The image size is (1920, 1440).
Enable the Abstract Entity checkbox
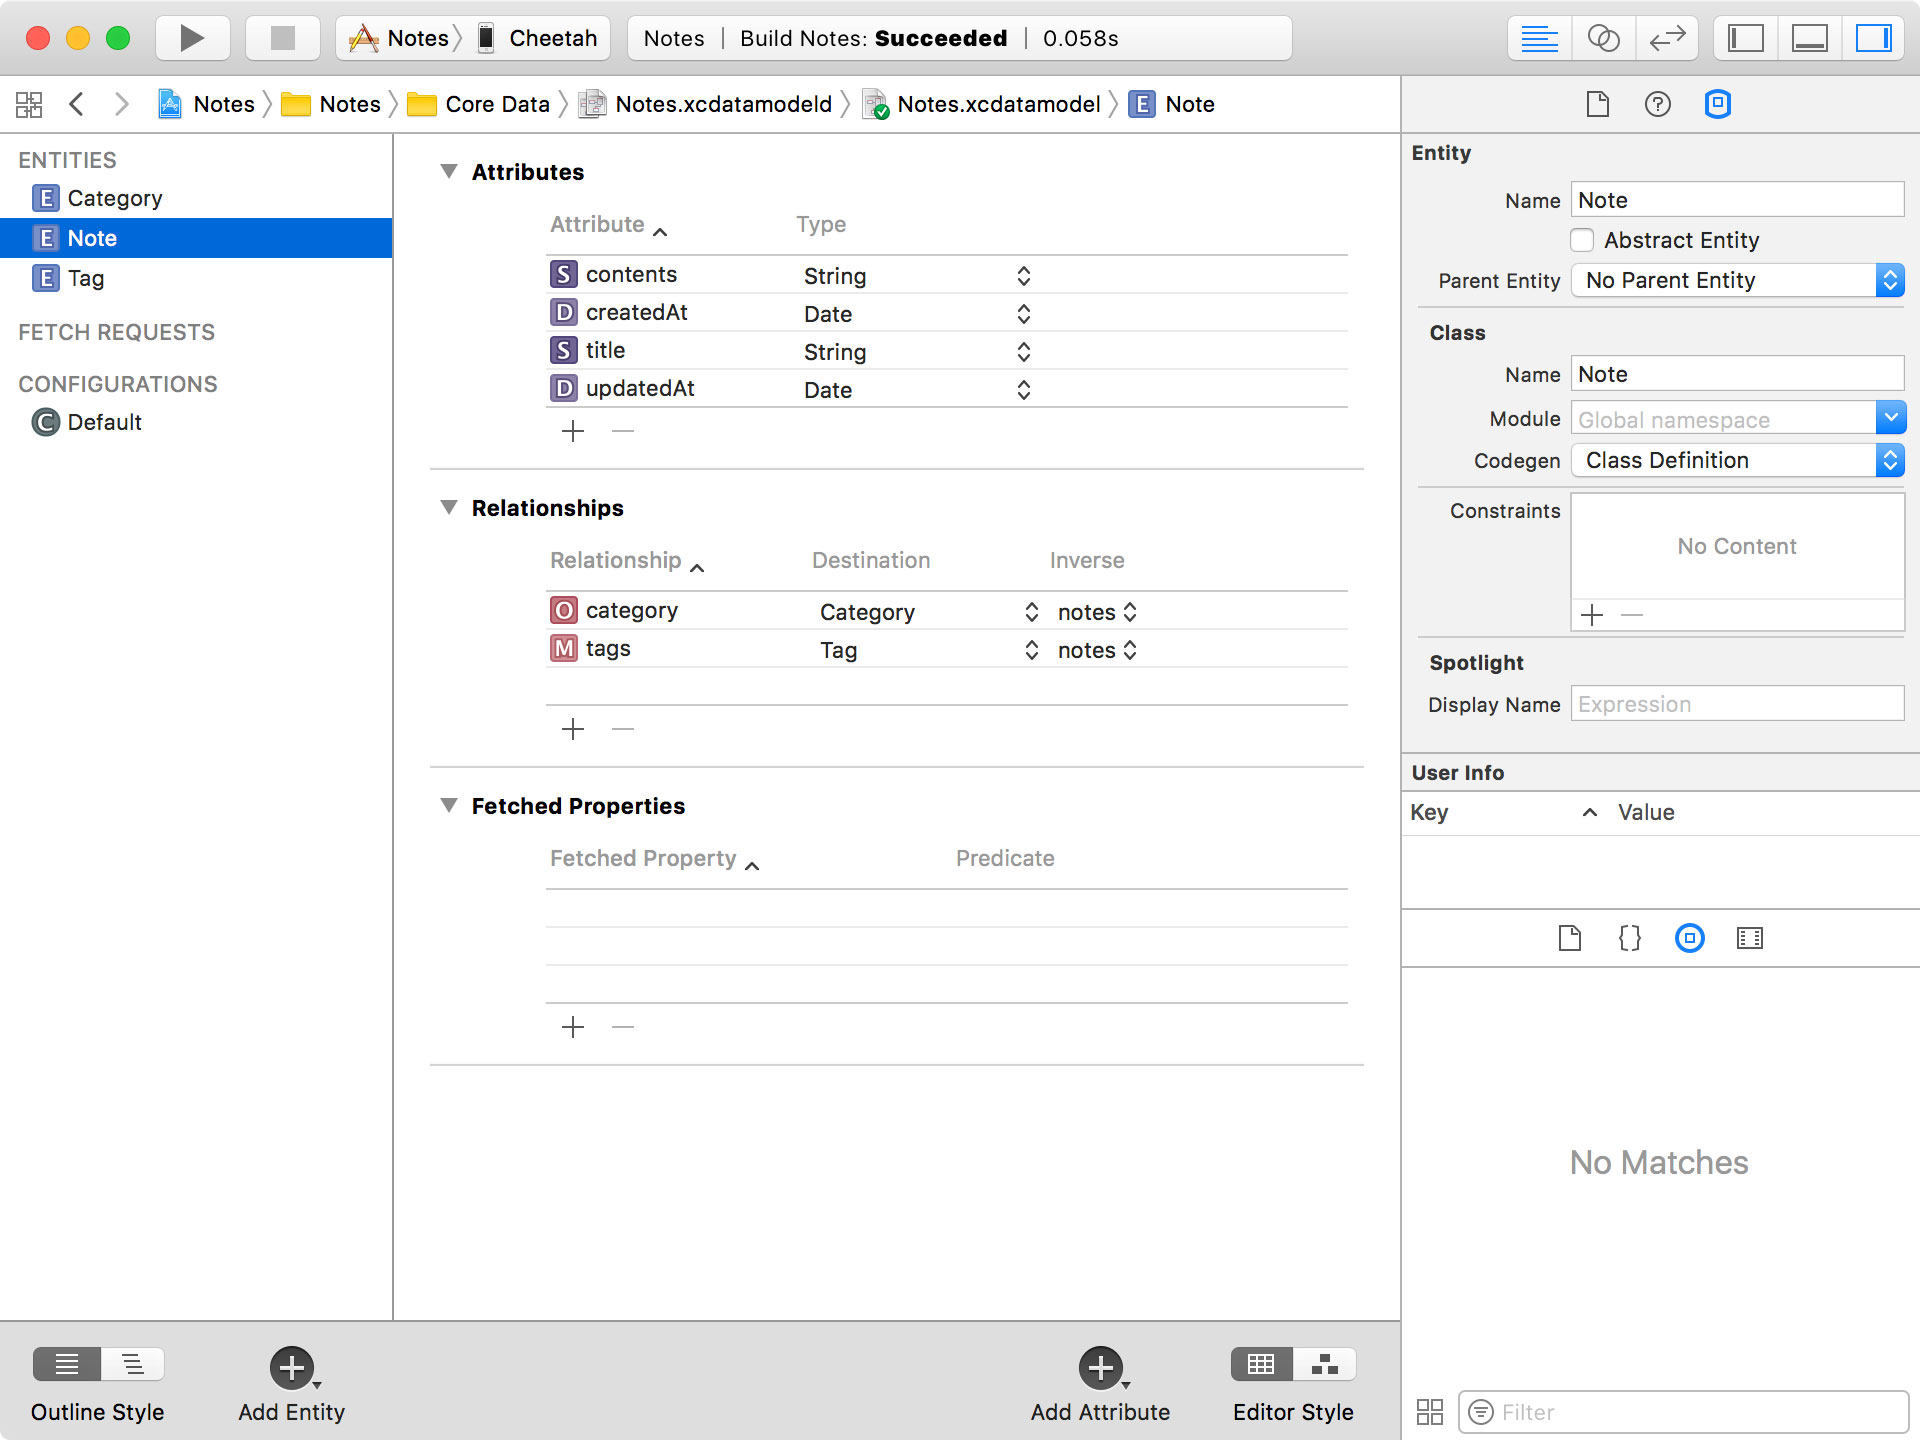[1582, 240]
